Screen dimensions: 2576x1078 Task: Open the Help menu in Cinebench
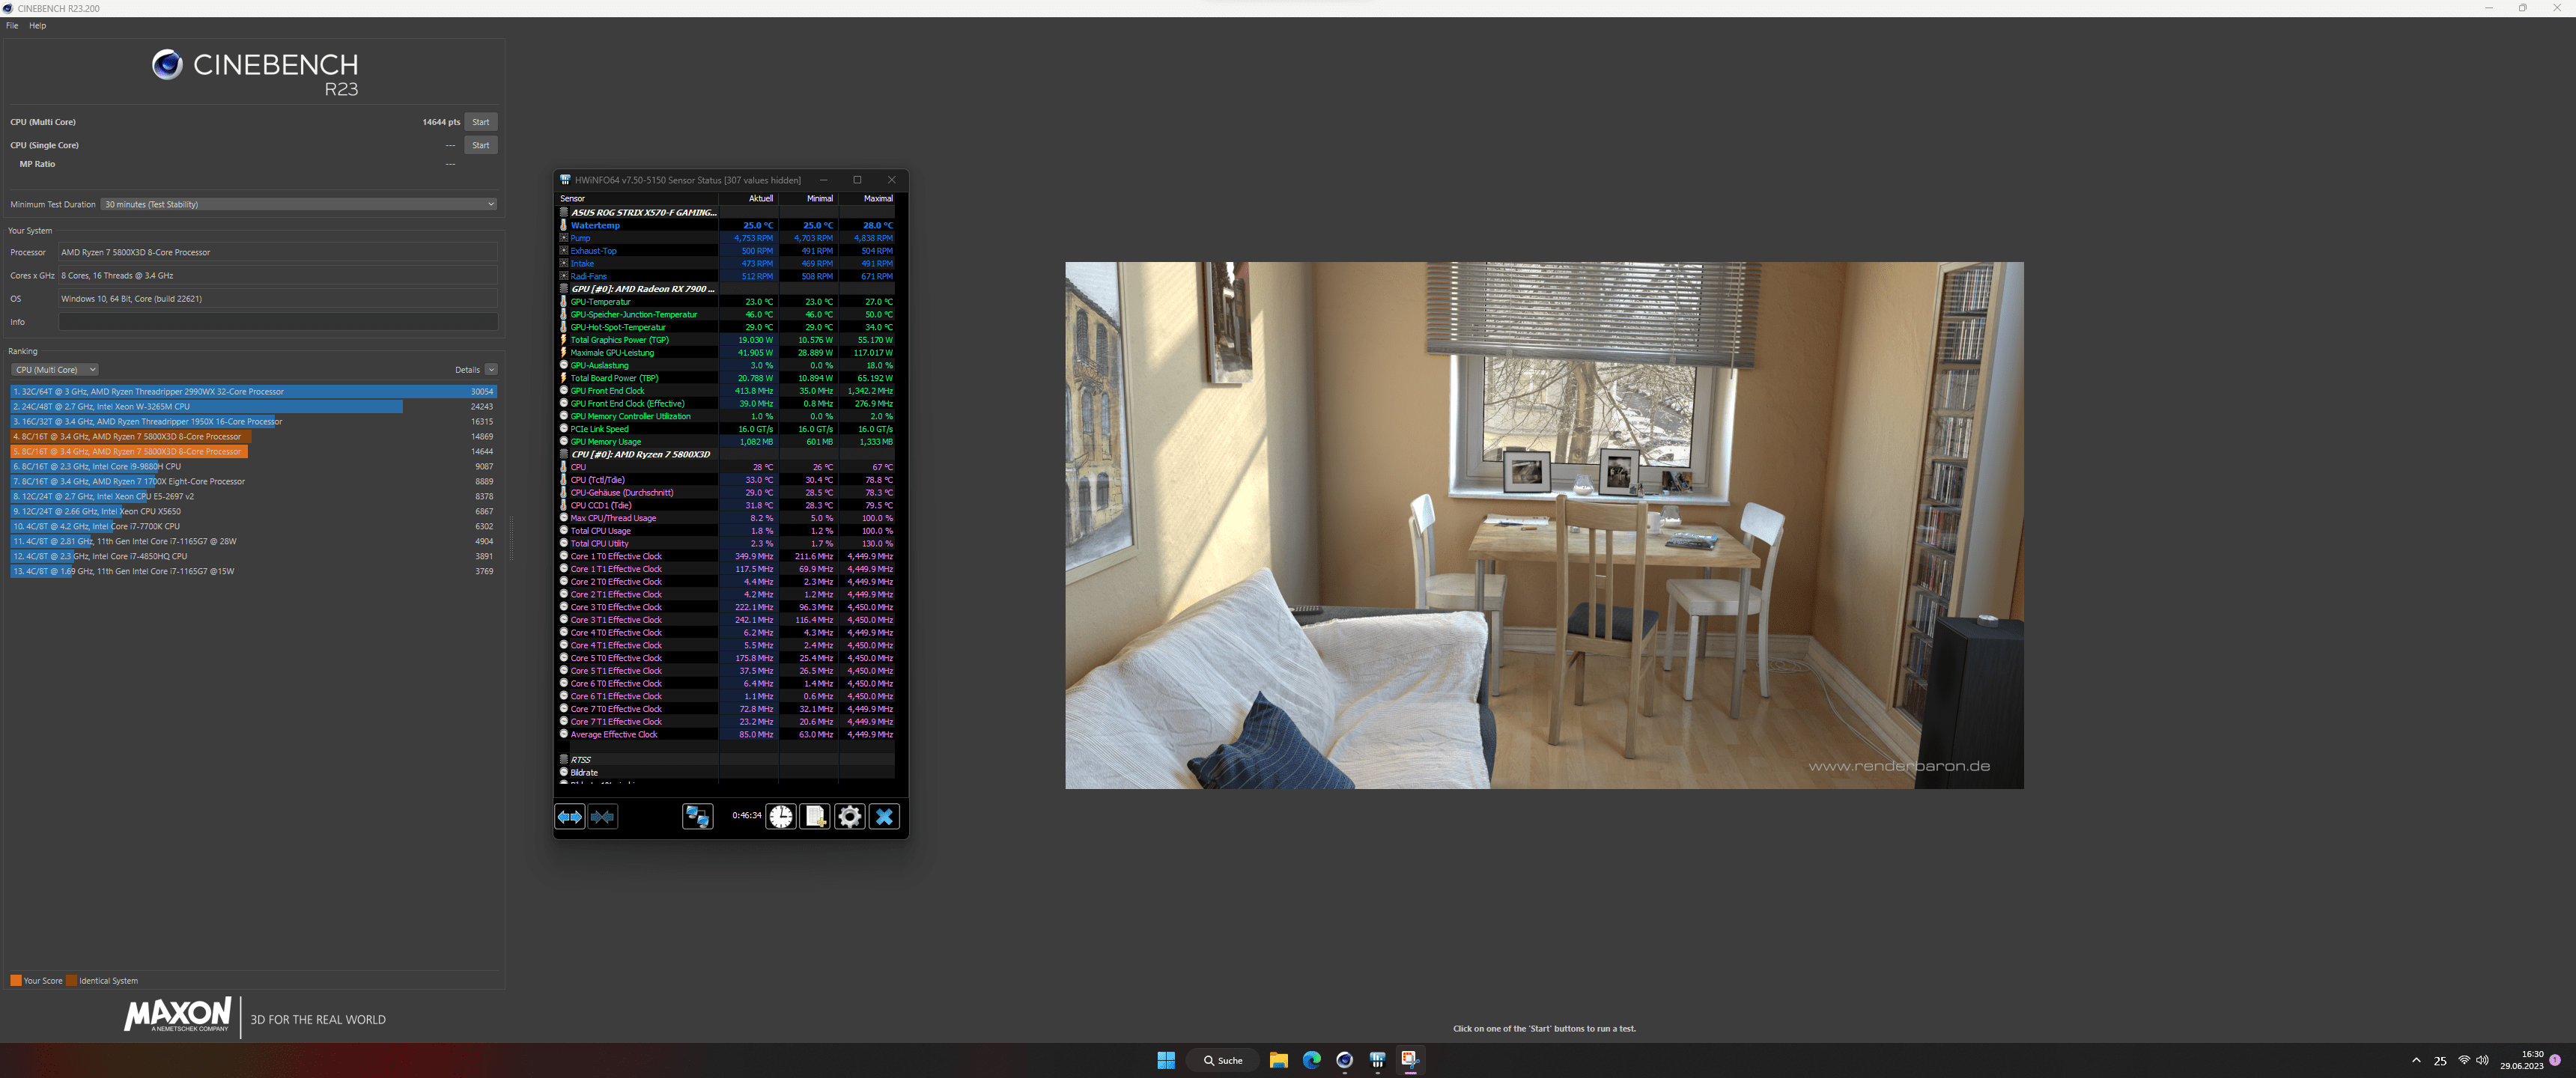click(38, 26)
